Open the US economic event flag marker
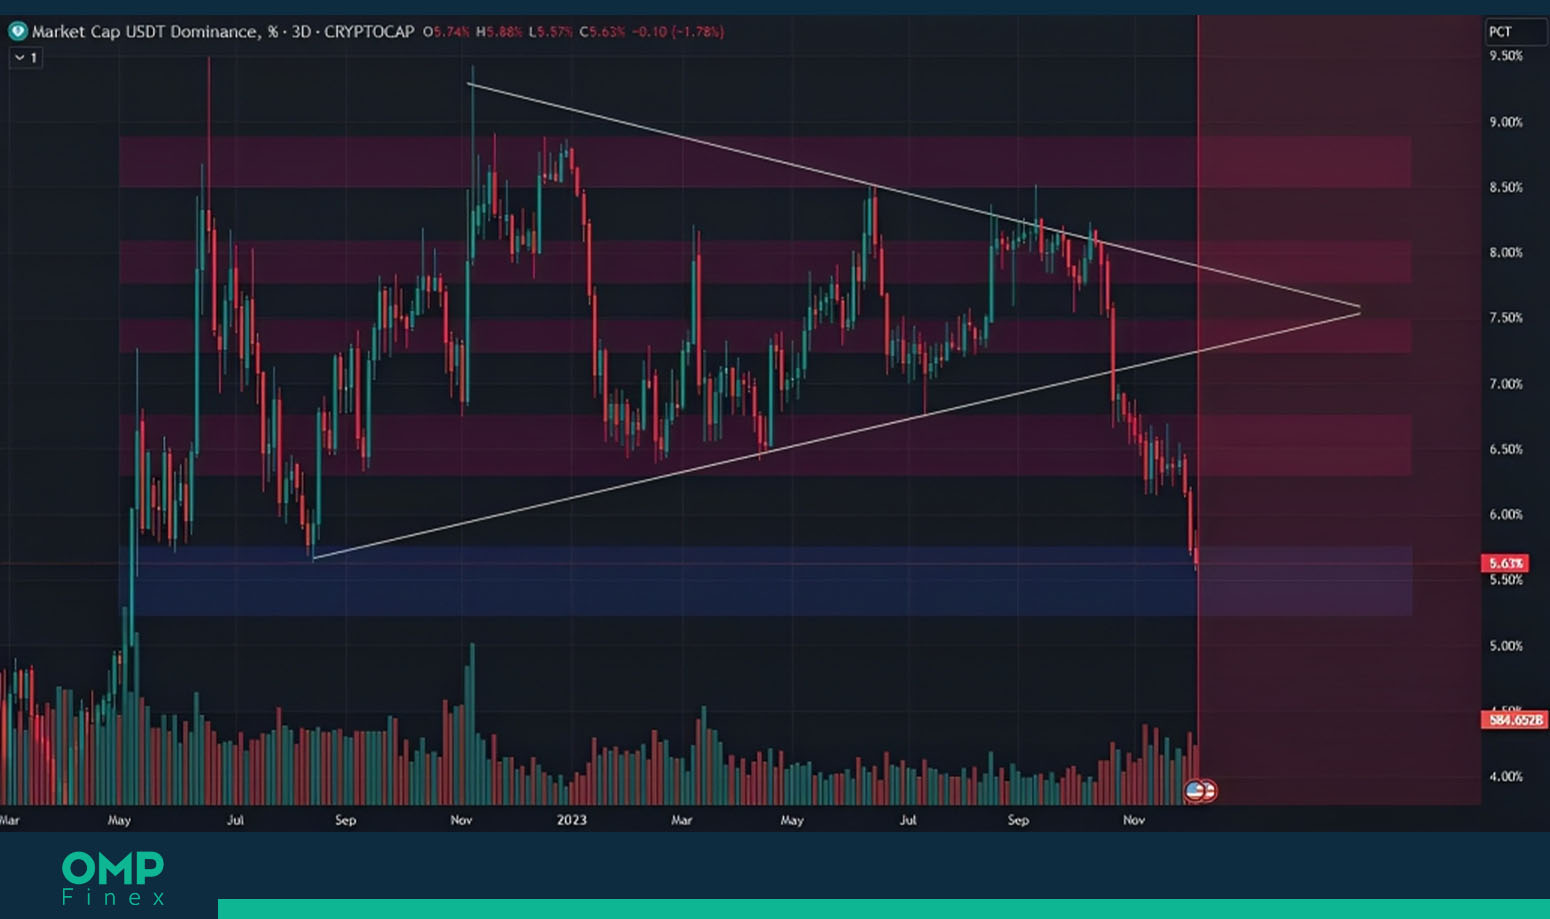The image size is (1550, 919). coord(1200,791)
